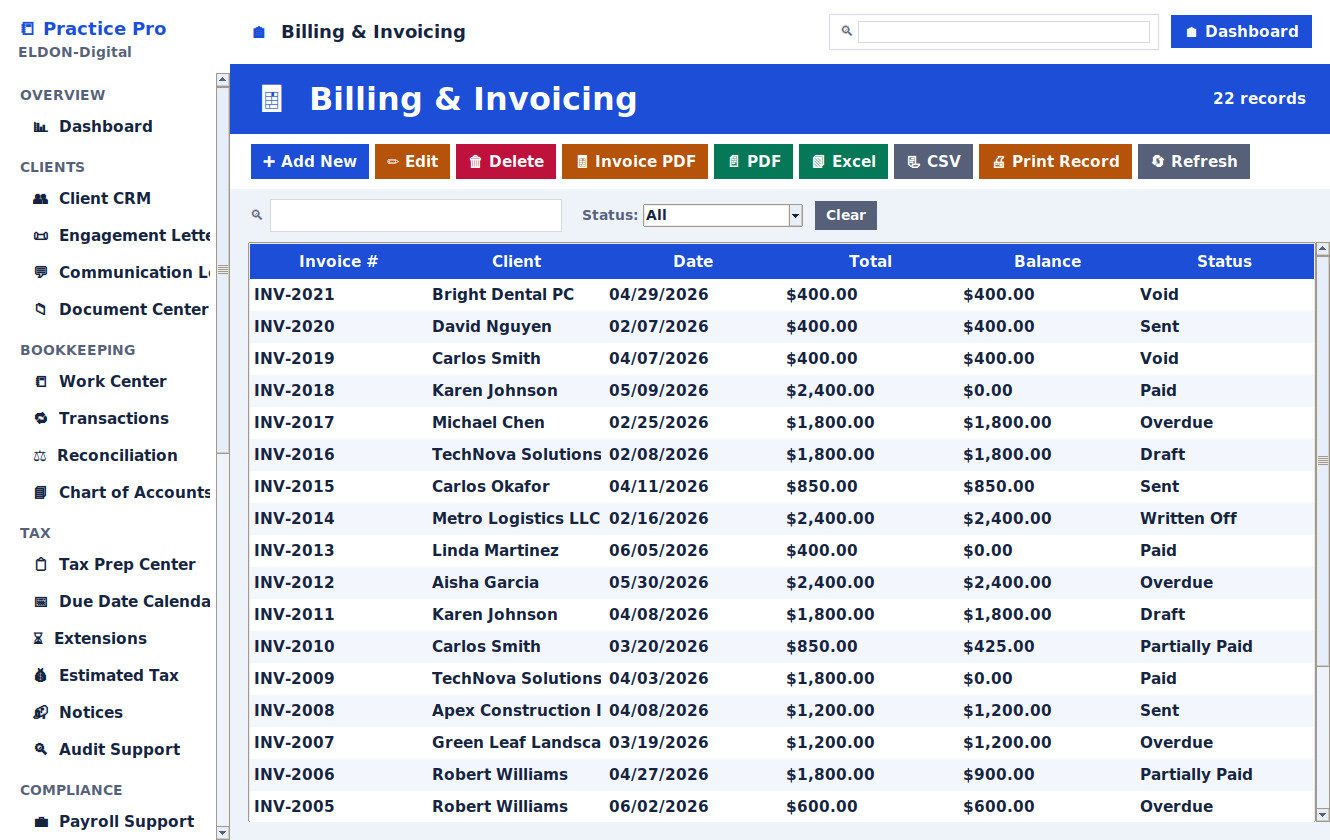The height and width of the screenshot is (840, 1330).
Task: Click the Delete button
Action: coord(506,162)
